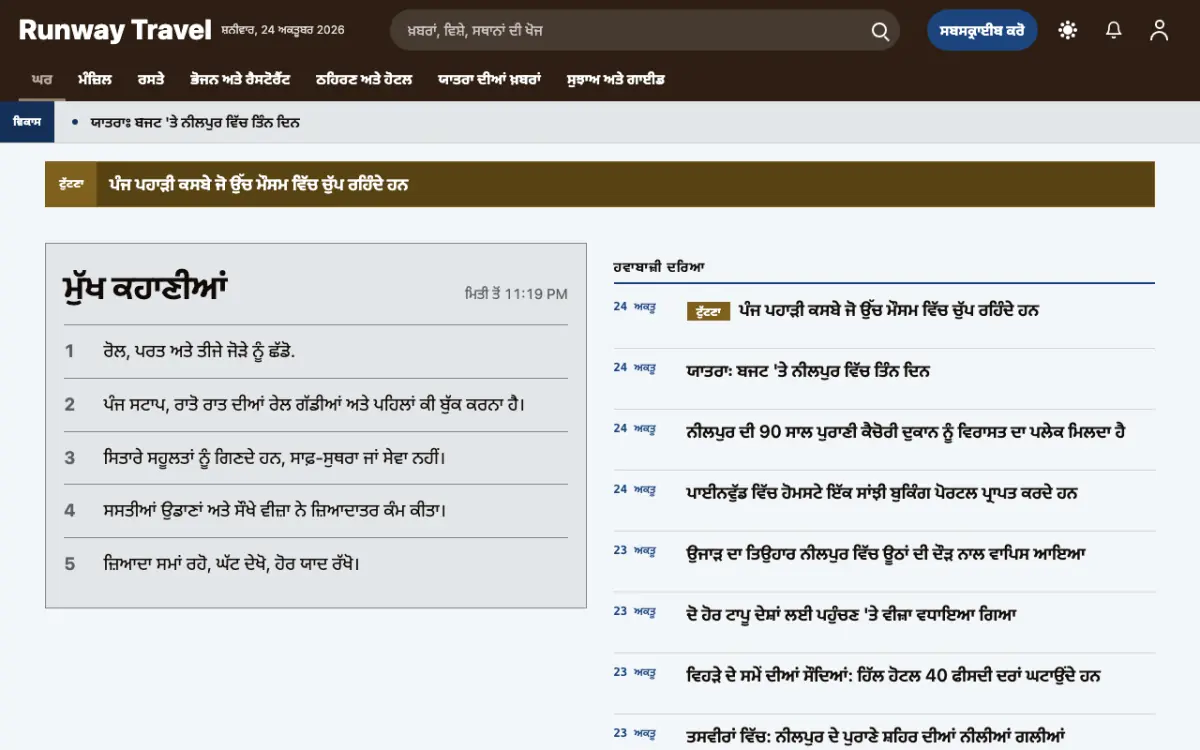Viewport: 1200px width, 750px height.
Task: Open the feed story starting ਦੋ ਹੋਰ ਟਾਪੂ ਦੇਸ਼ਾਂ
Action: point(852,614)
